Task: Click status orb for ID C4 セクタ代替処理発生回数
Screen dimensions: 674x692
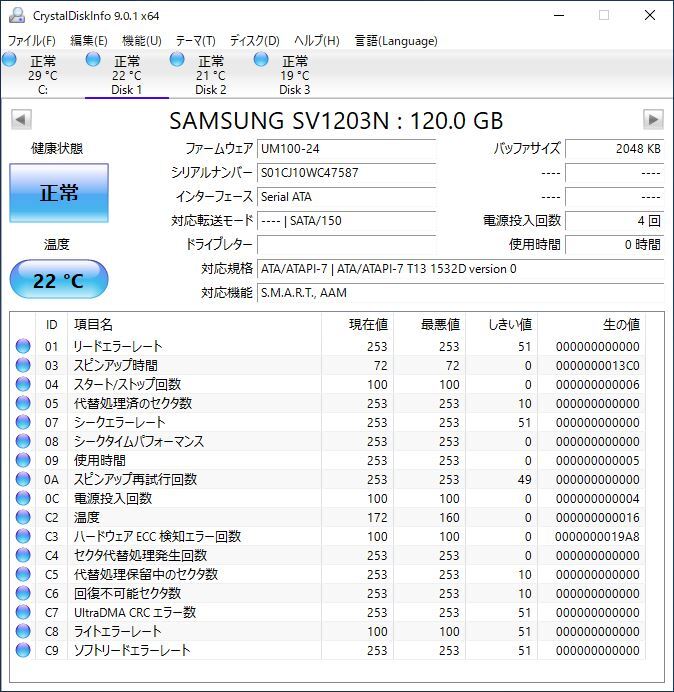Action: tap(23, 555)
